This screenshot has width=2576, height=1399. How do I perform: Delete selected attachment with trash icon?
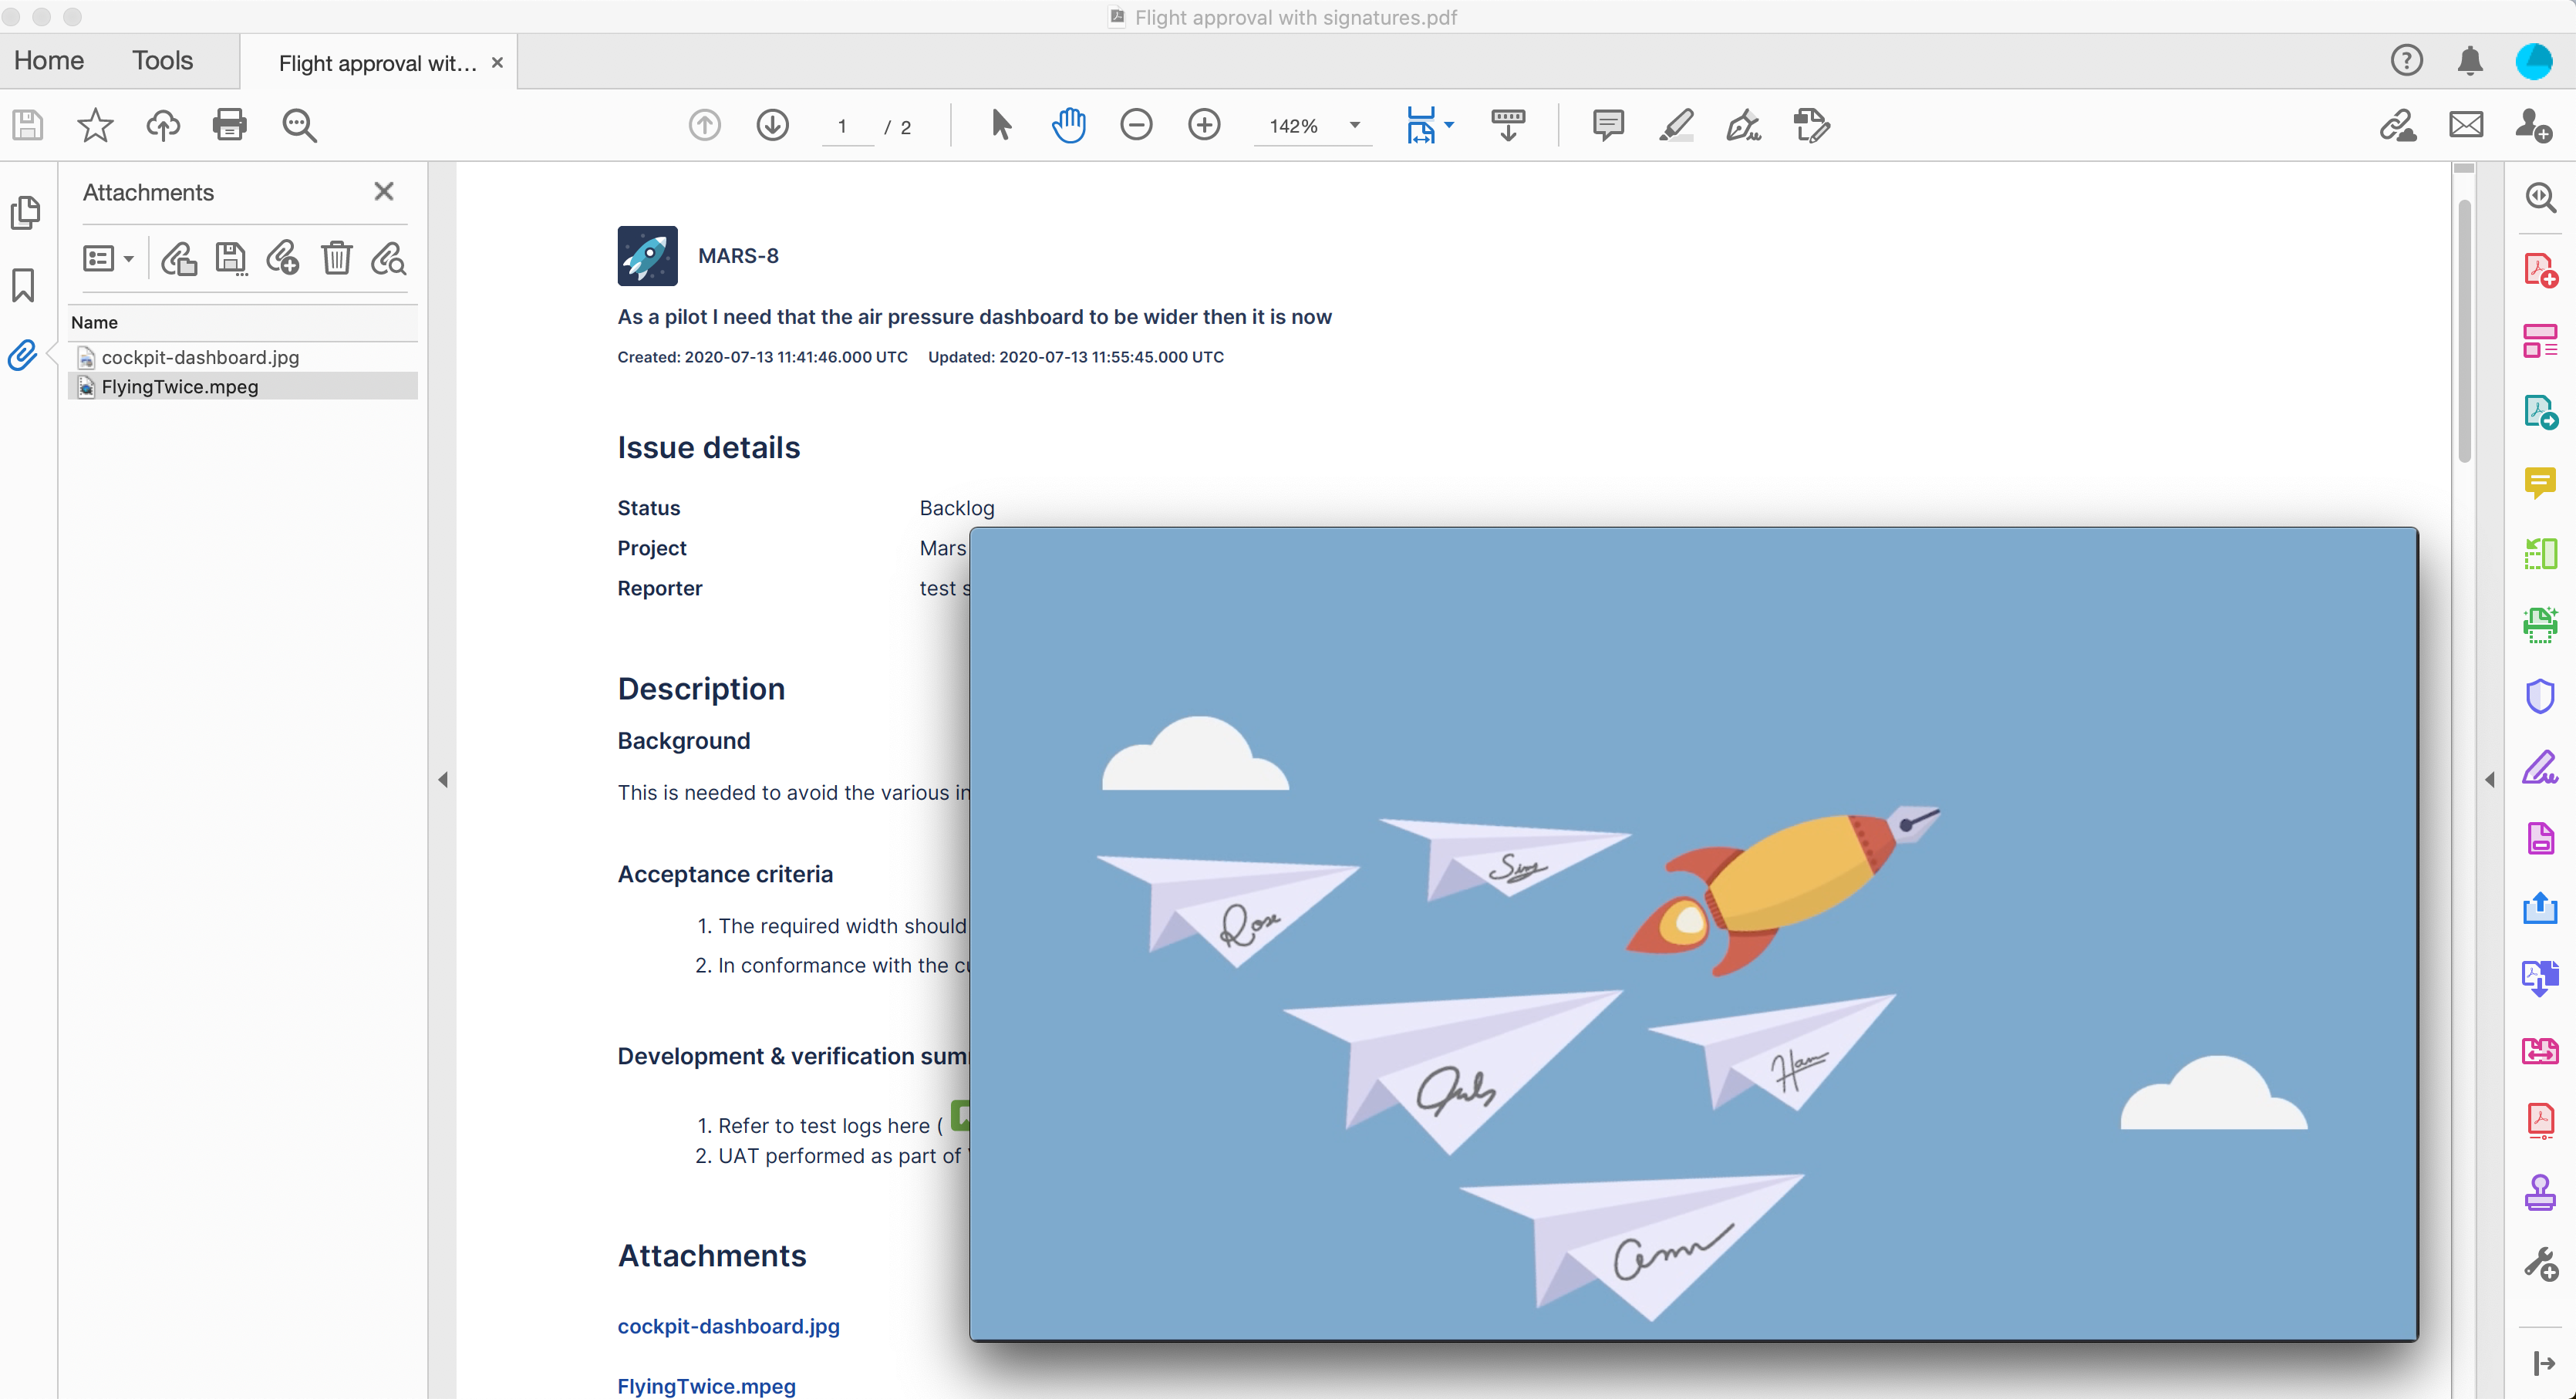click(336, 258)
